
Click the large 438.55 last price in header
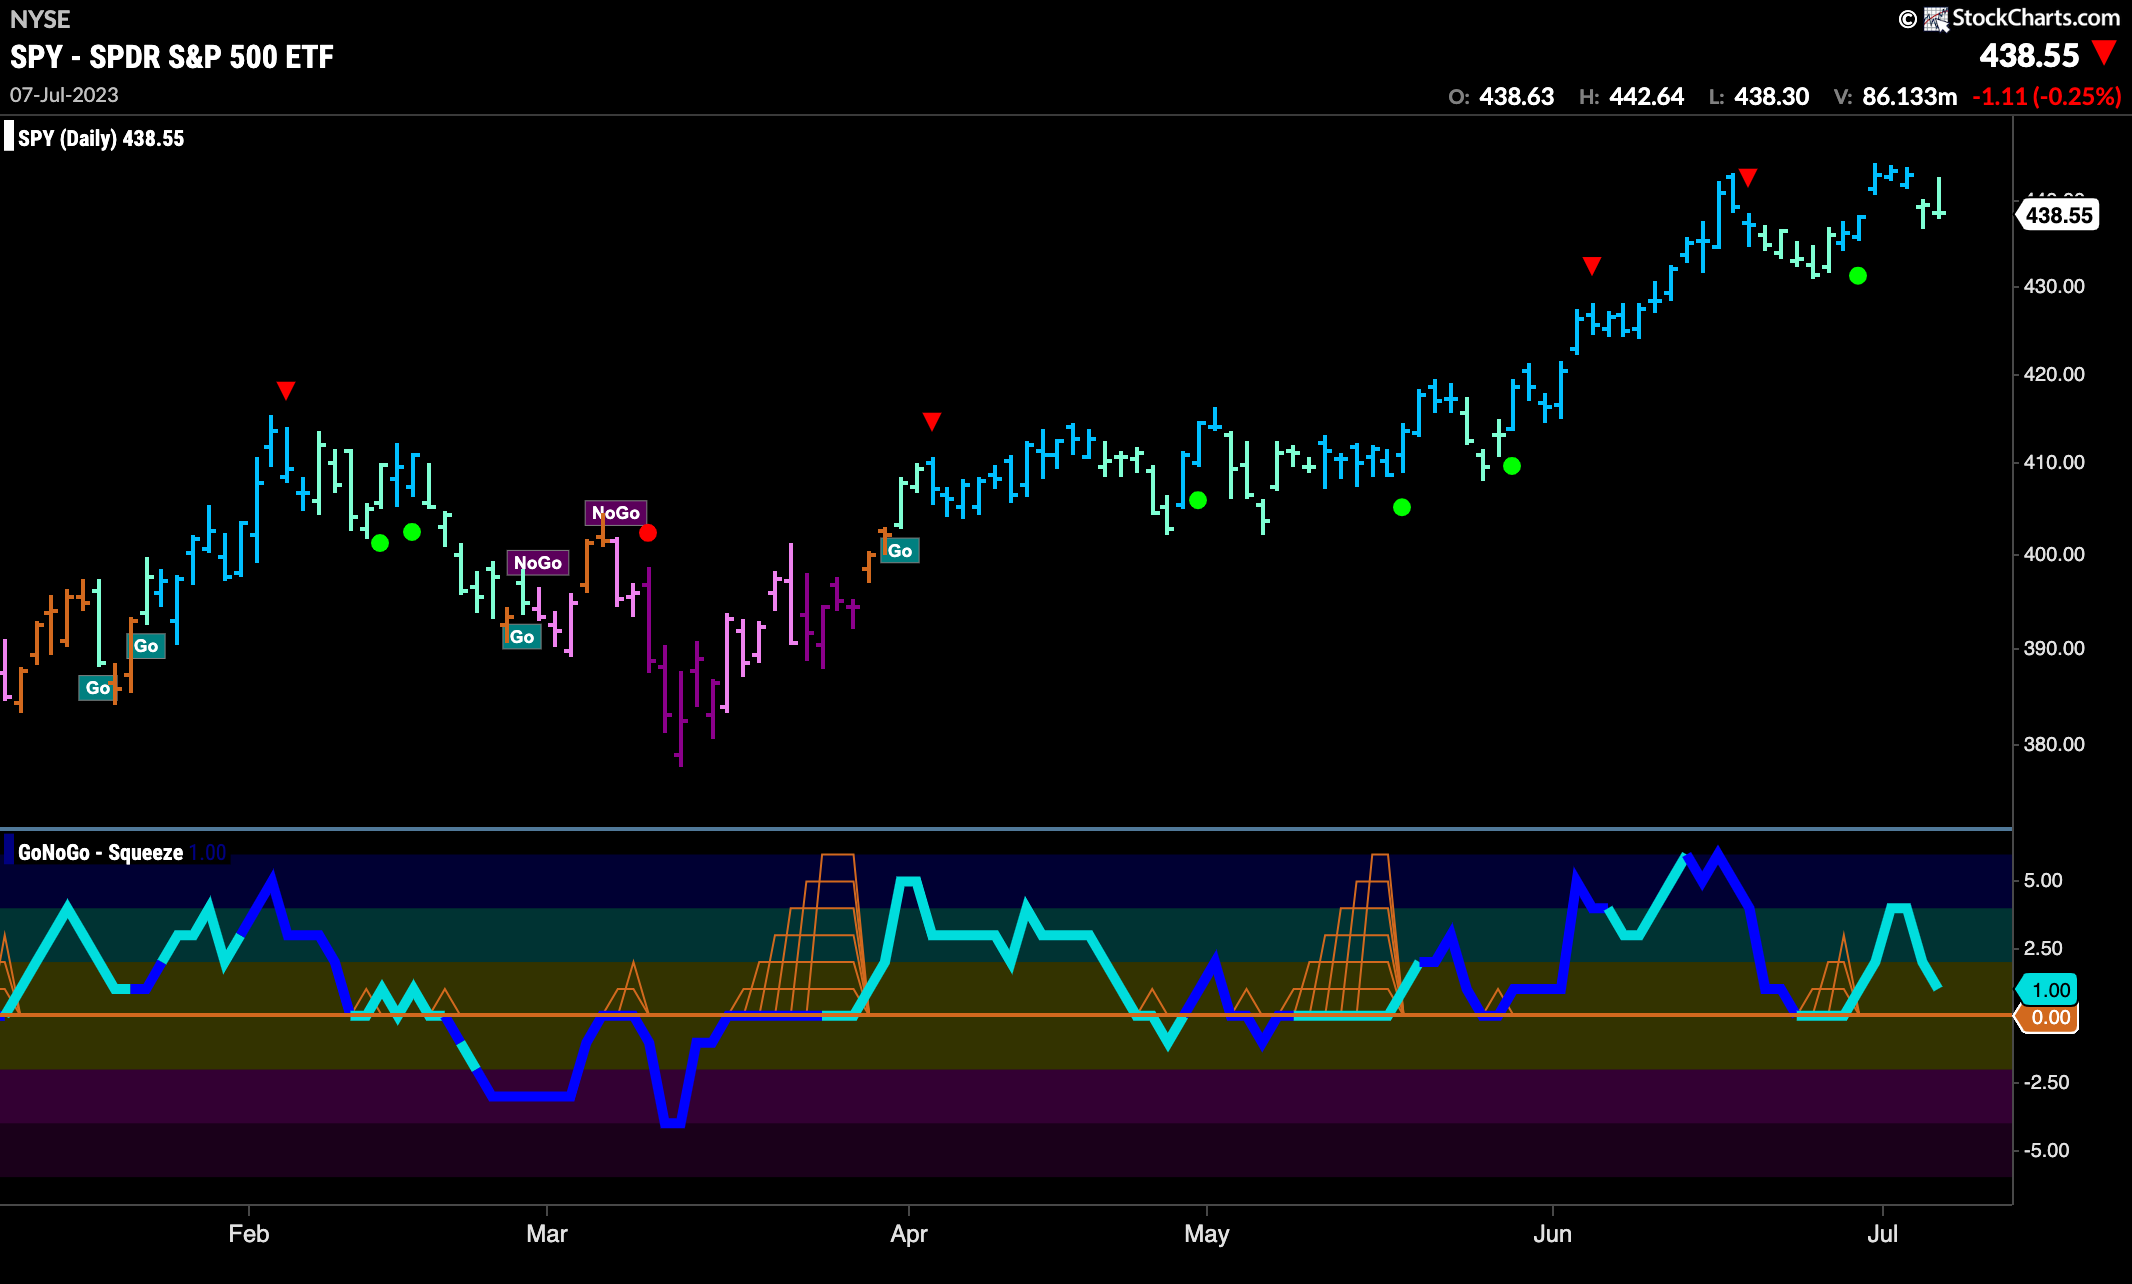(x=2029, y=56)
